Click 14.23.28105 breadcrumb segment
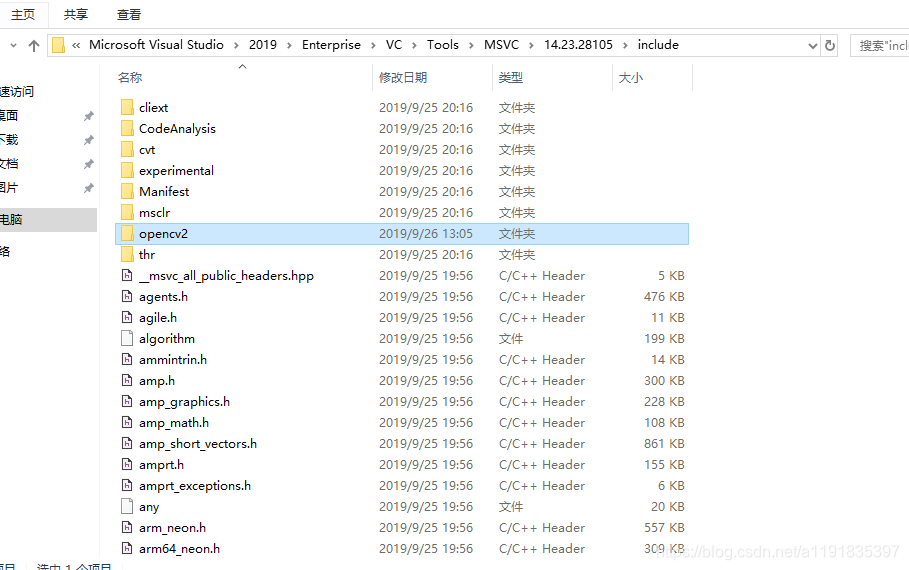The image size is (909, 570). point(578,45)
